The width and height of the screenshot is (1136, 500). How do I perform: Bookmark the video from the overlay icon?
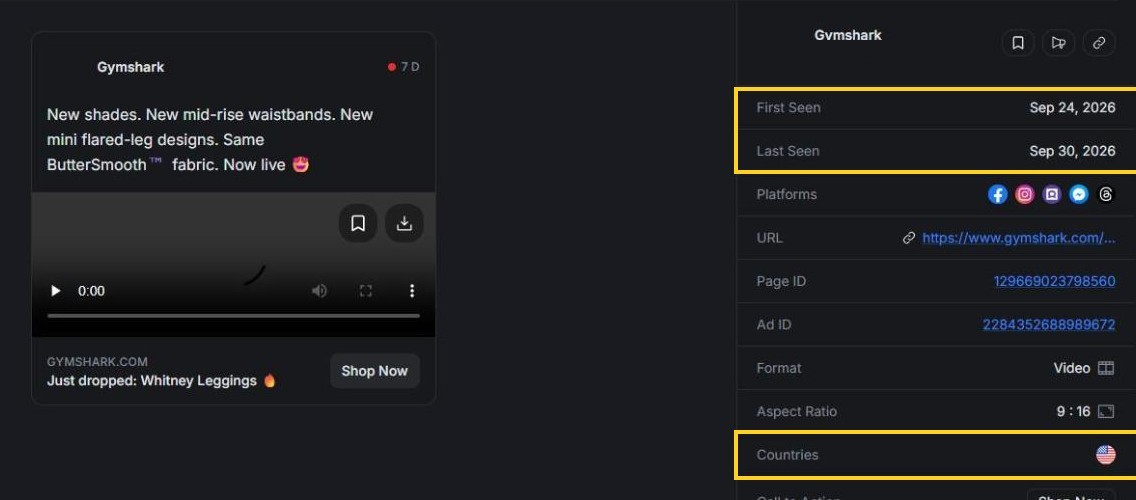coord(358,223)
